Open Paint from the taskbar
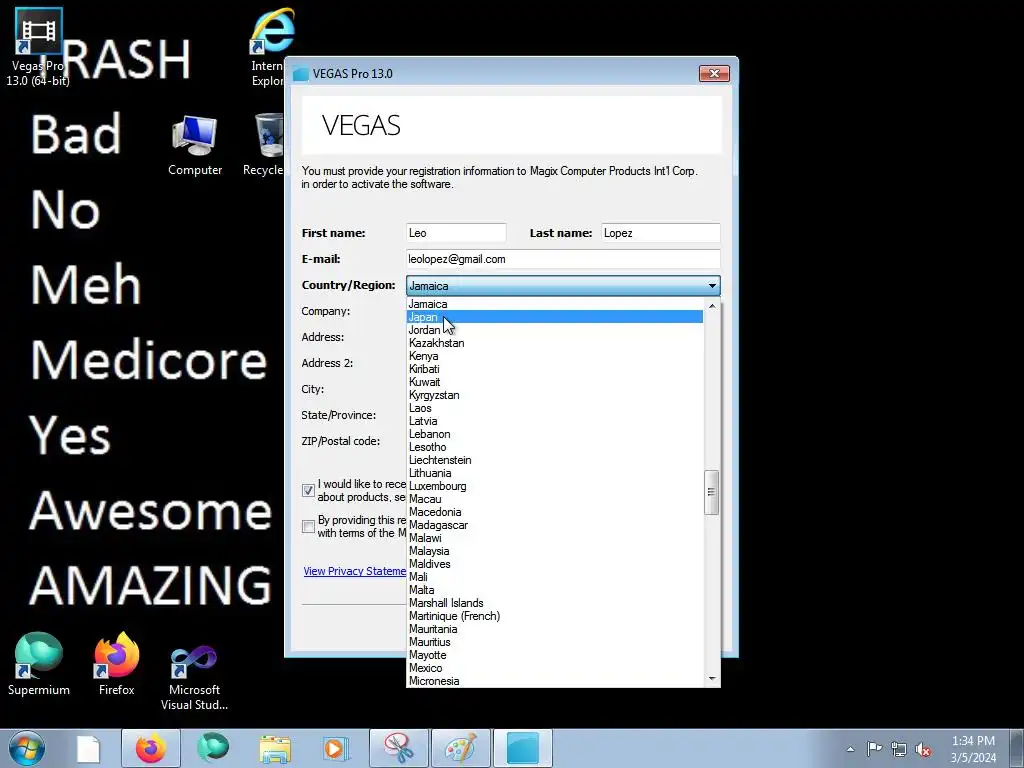Screen dimensions: 1024x768 point(460,748)
